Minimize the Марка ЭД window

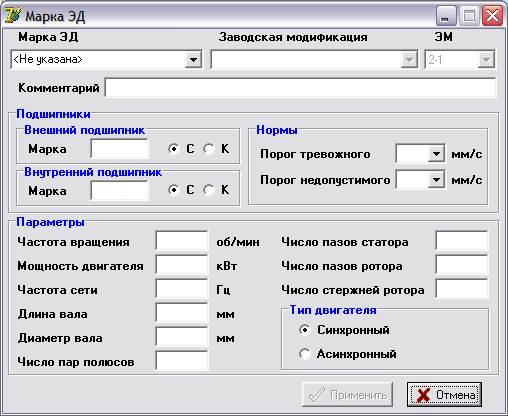coord(446,16)
